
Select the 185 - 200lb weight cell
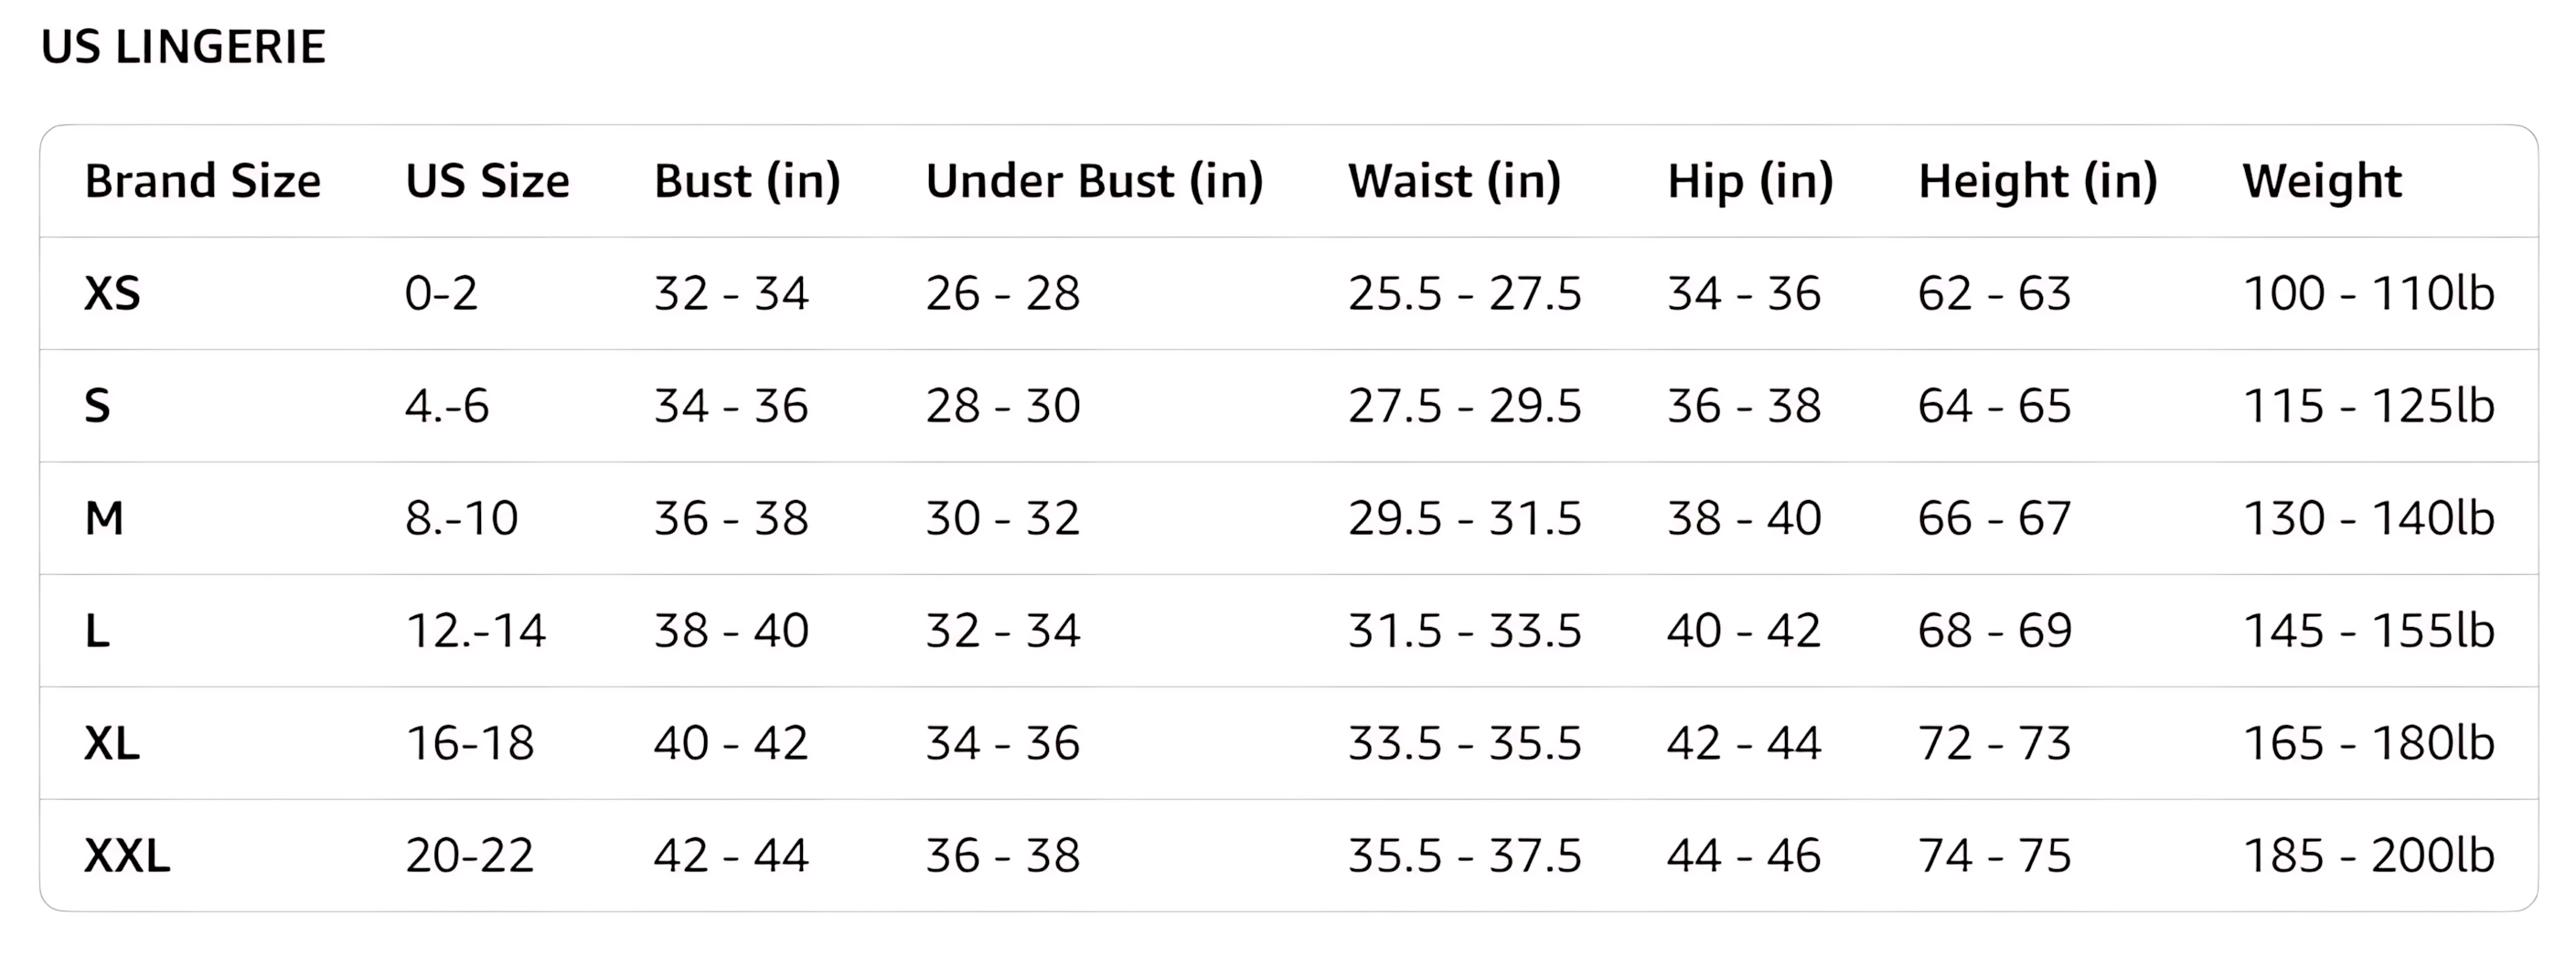[x=2368, y=856]
